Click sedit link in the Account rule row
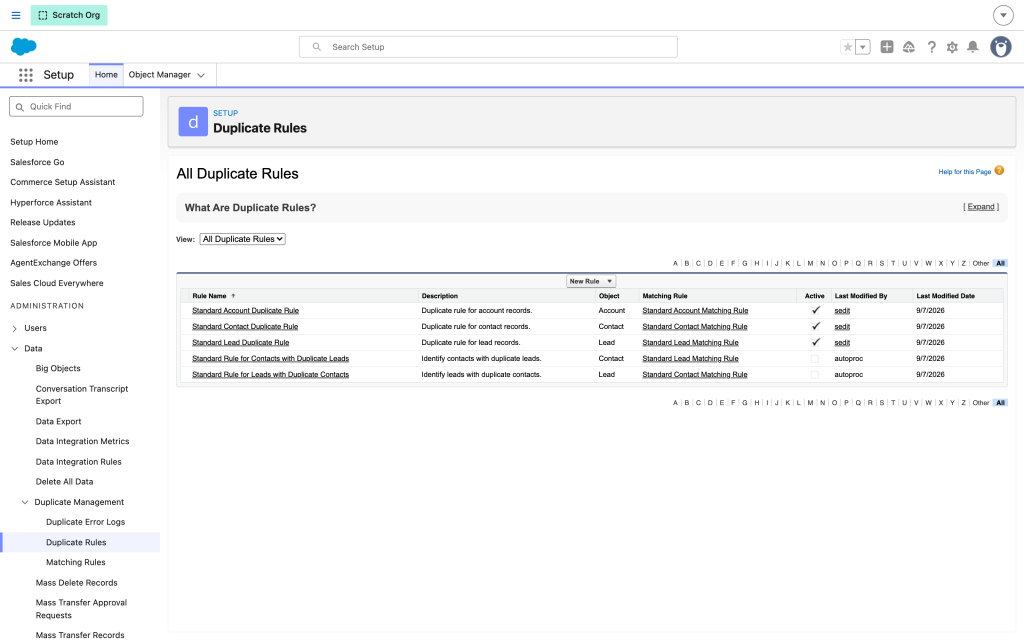This screenshot has width=1024, height=640. pyautogui.click(x=842, y=311)
